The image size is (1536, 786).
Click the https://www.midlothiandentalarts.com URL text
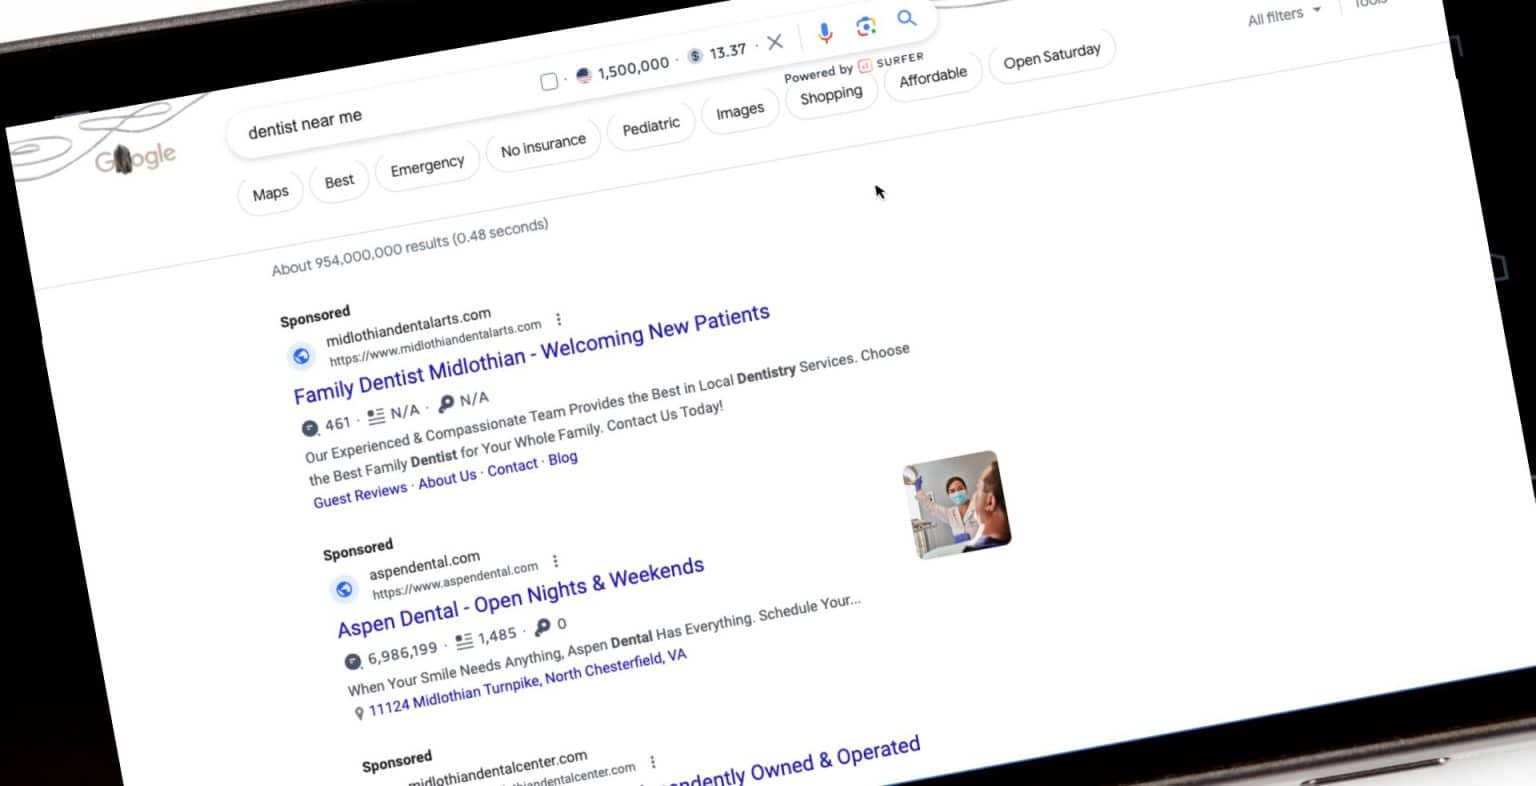click(x=435, y=342)
